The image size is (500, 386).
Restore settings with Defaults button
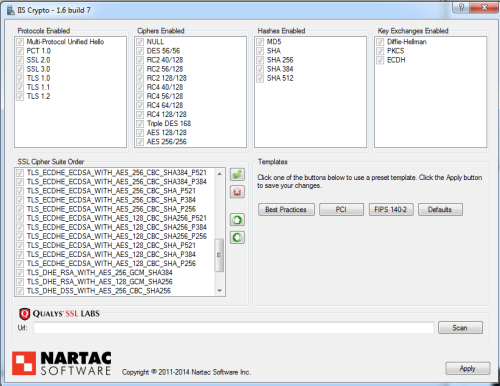click(x=440, y=210)
